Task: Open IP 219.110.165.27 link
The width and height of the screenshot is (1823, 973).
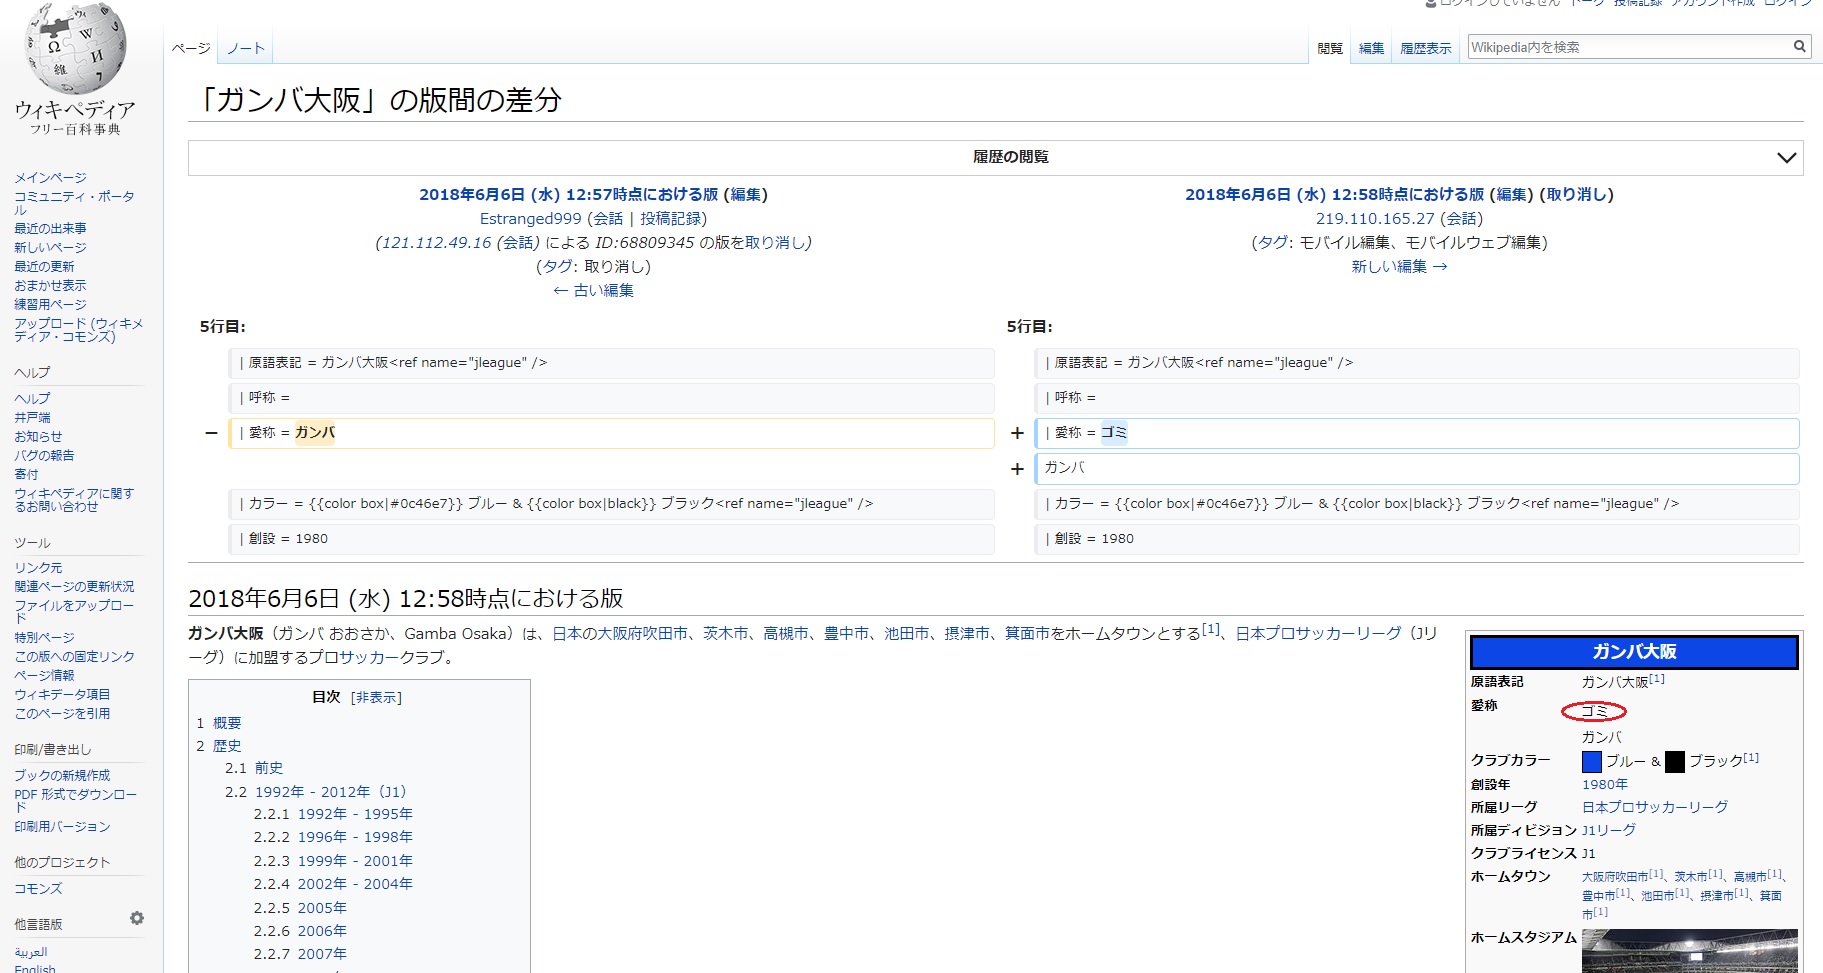Action: tap(1375, 218)
